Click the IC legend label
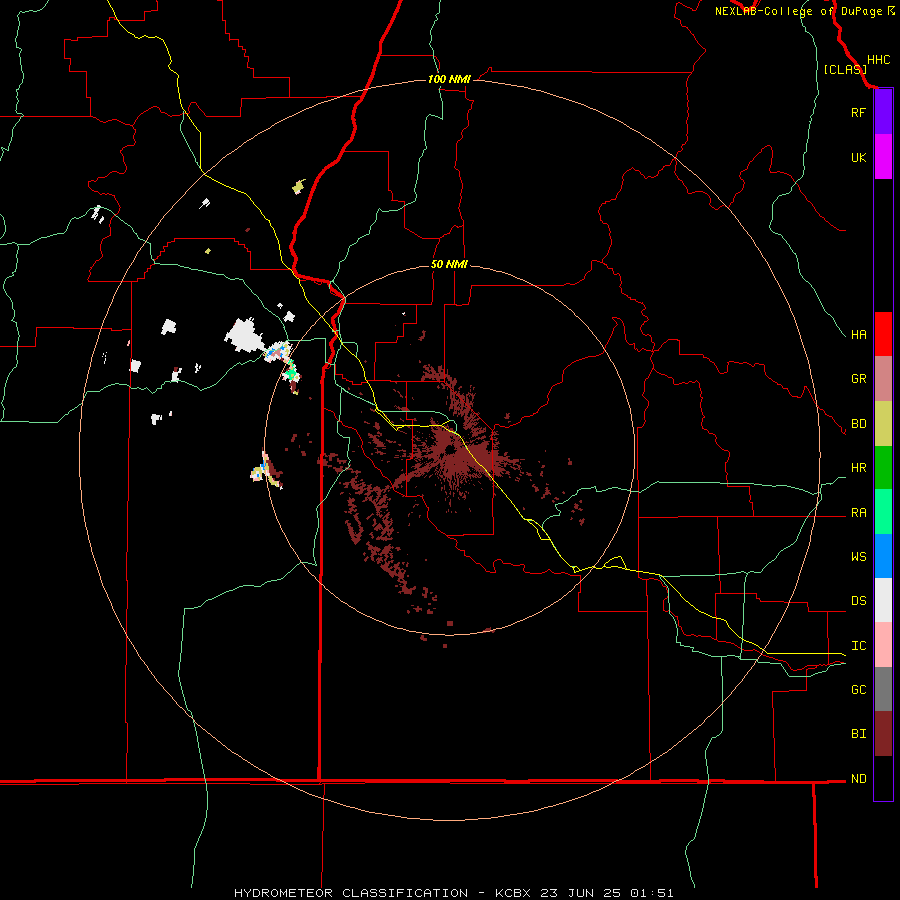This screenshot has width=900, height=900. (x=858, y=646)
